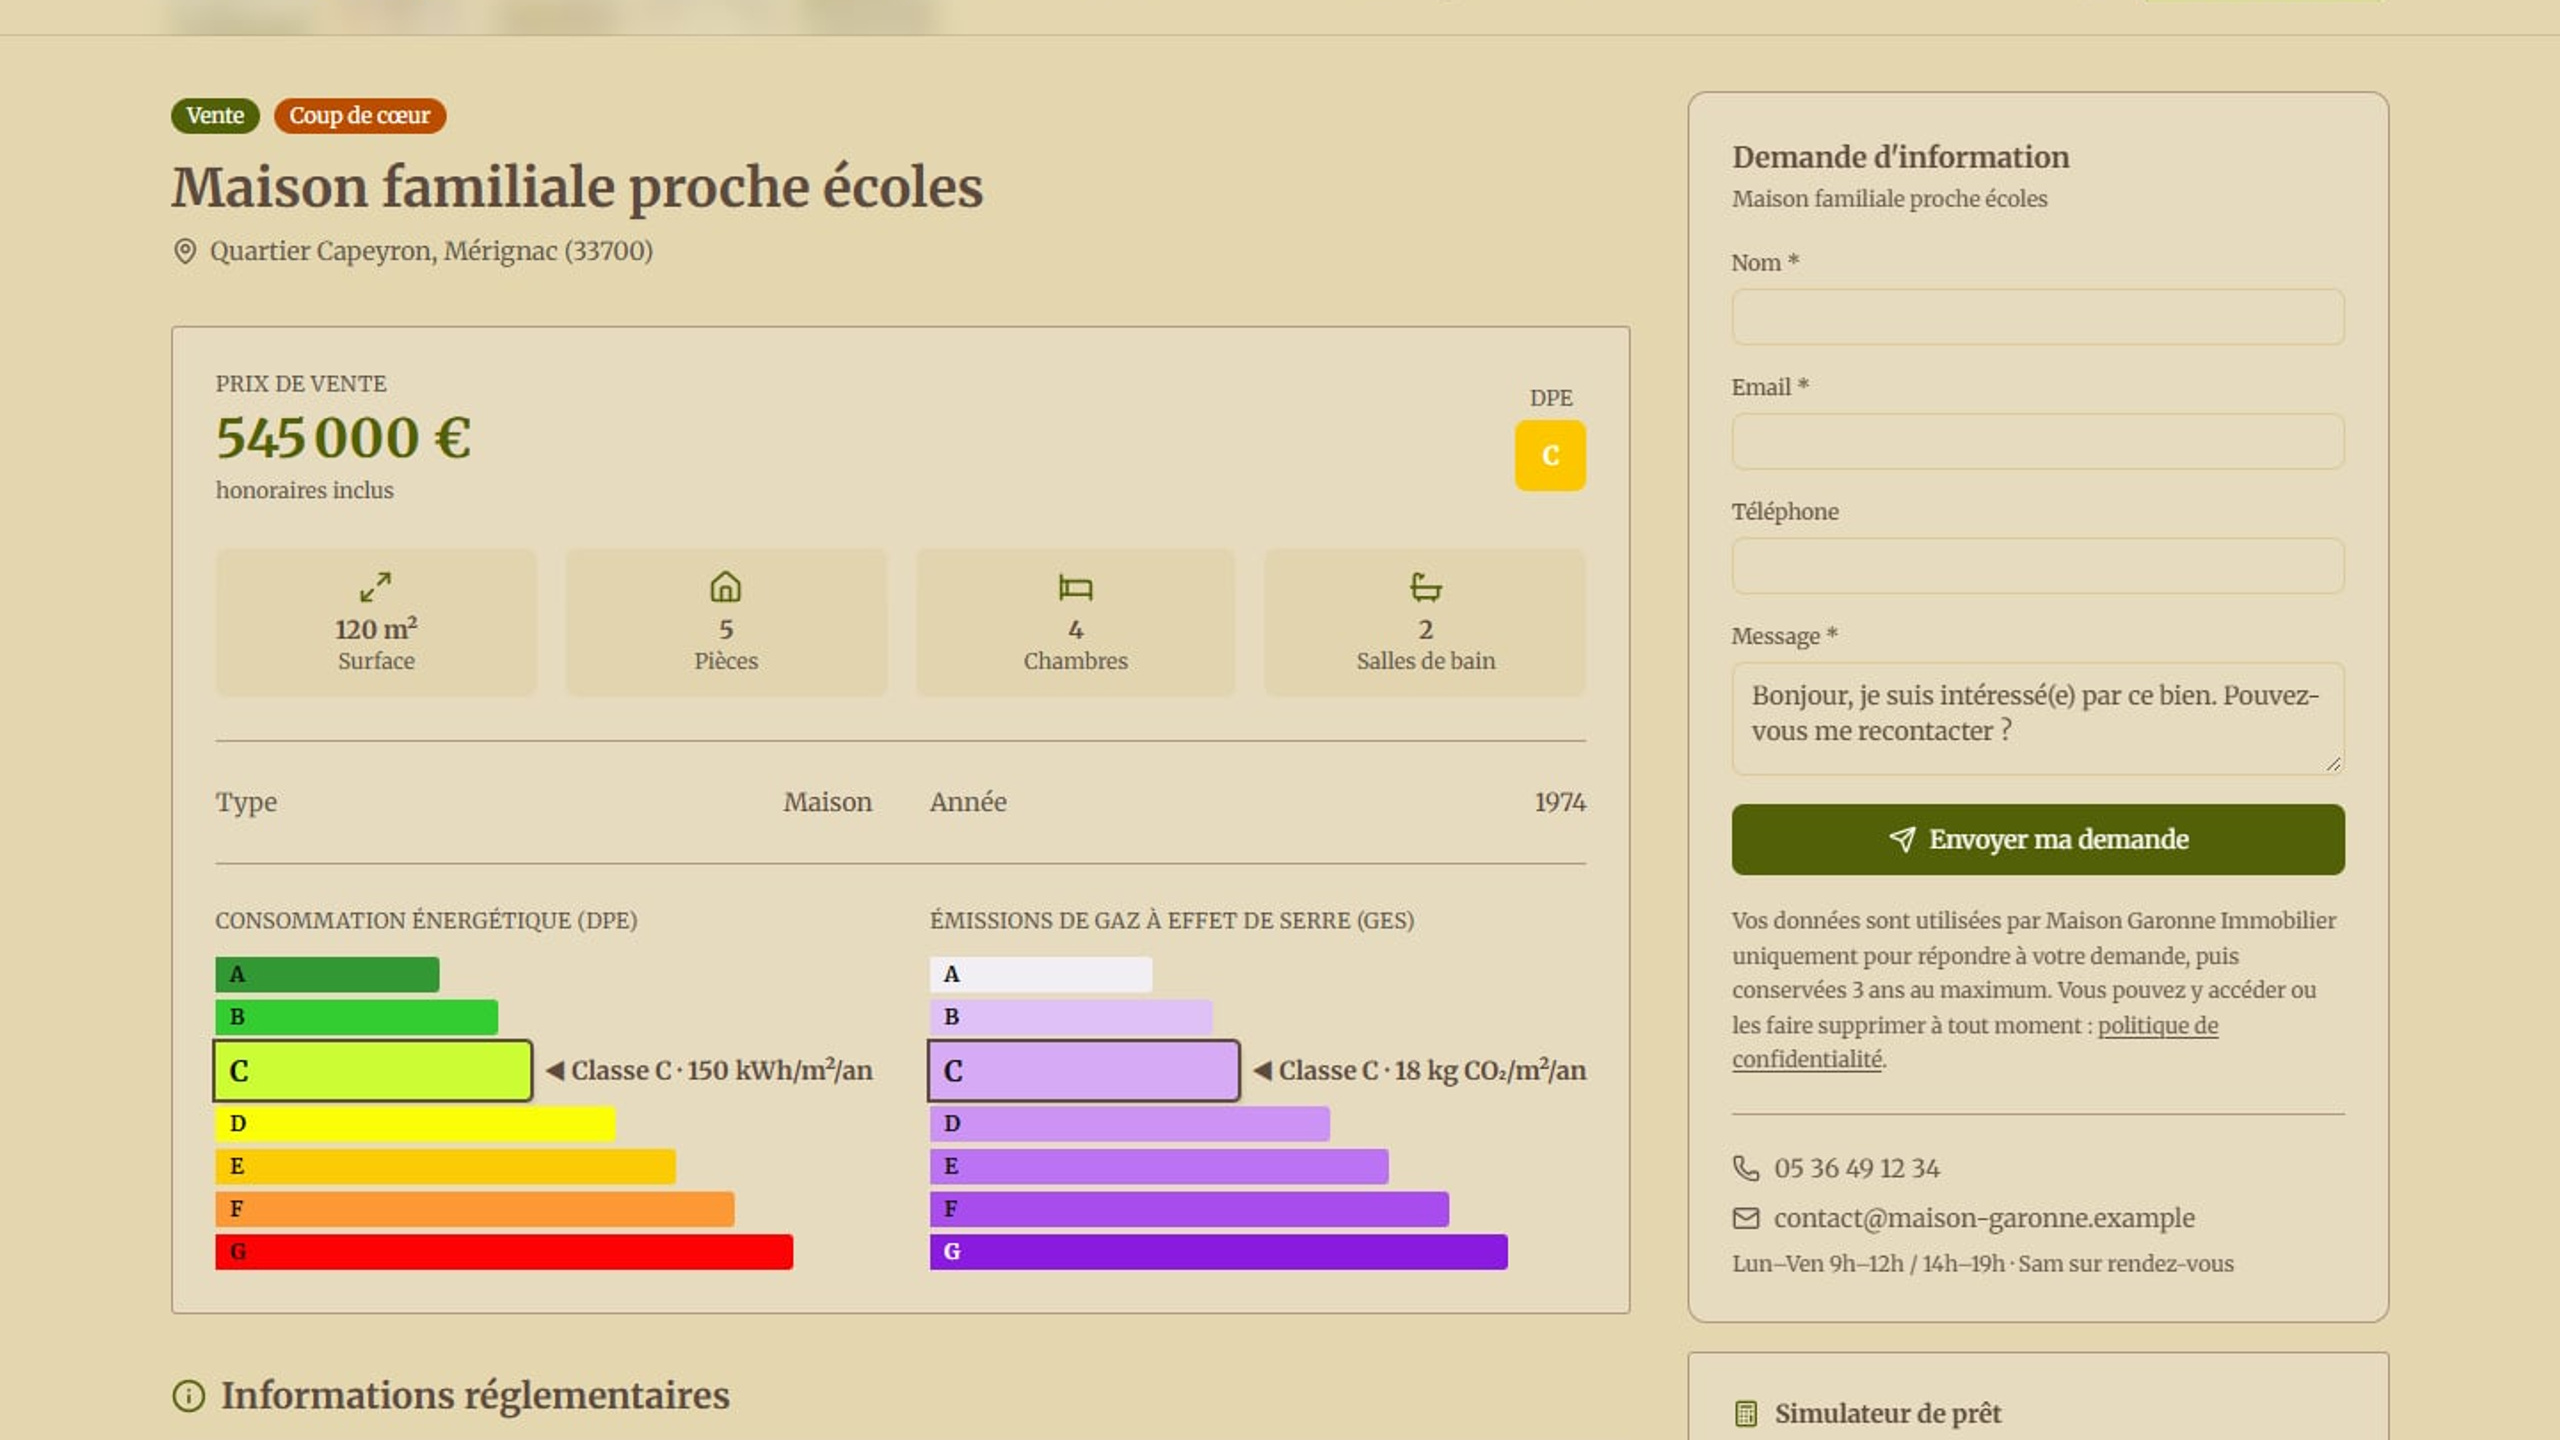
Task: Click inside the Message textarea
Action: pyautogui.click(x=2038, y=718)
